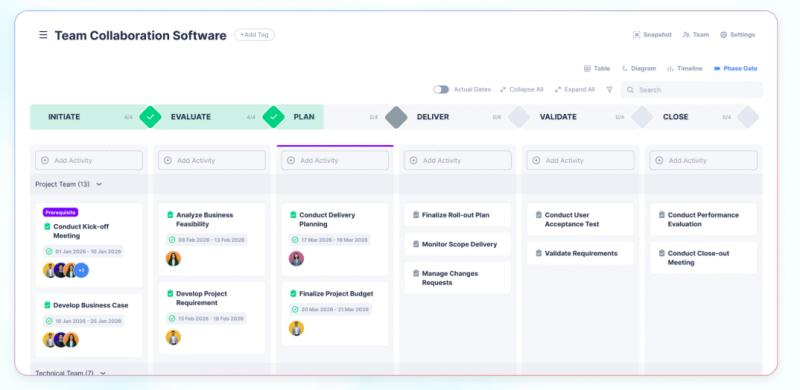Click the completed check on Conduct Kick-off Meeting

(47, 227)
